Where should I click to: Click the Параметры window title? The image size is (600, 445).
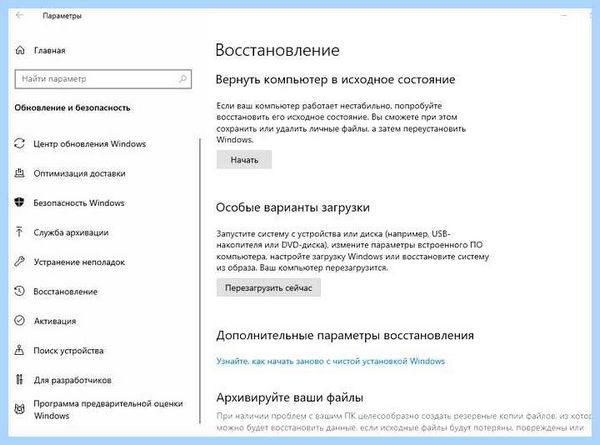tap(62, 16)
